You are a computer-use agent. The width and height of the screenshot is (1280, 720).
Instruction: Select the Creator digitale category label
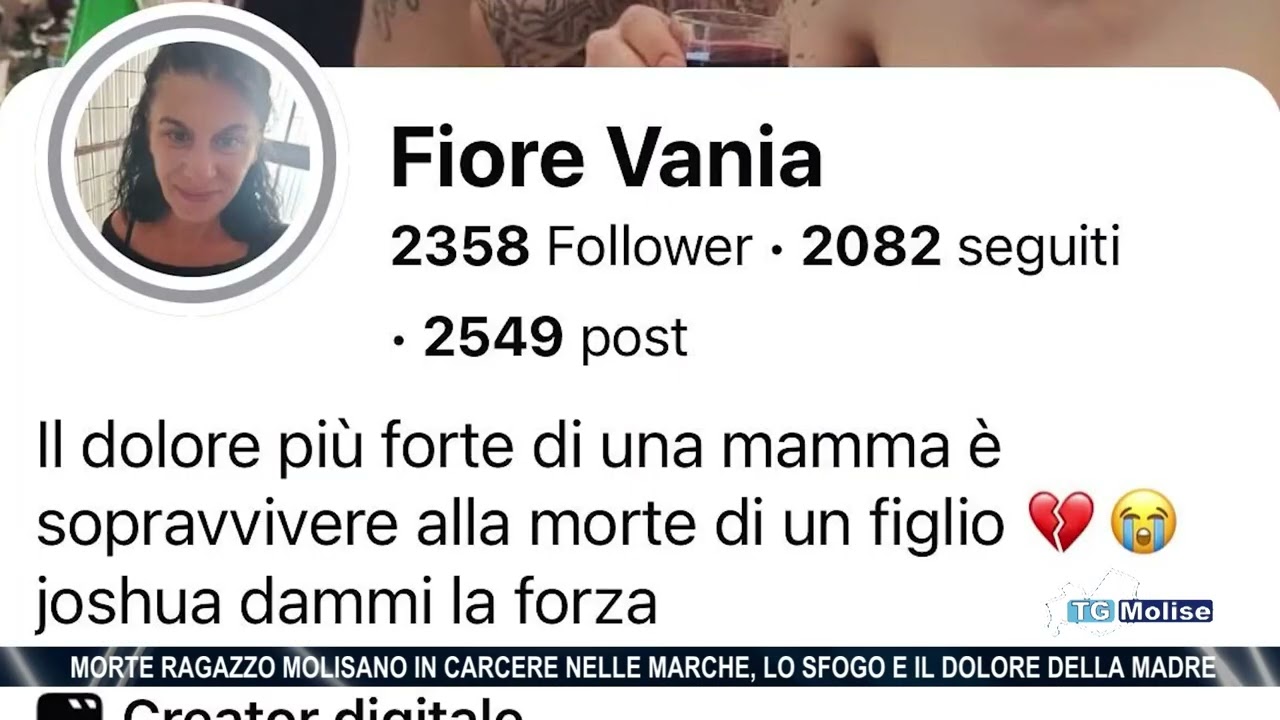coord(322,708)
